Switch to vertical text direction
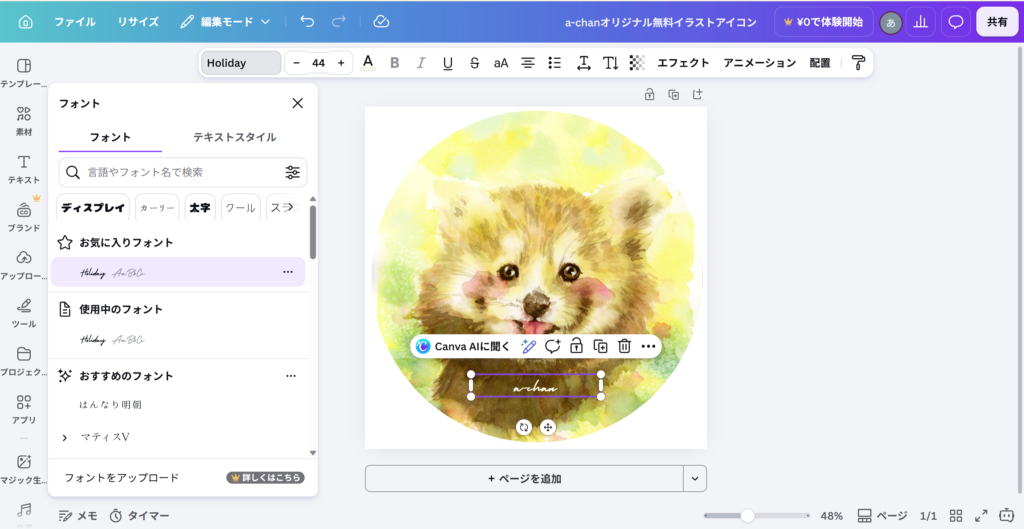 point(611,63)
